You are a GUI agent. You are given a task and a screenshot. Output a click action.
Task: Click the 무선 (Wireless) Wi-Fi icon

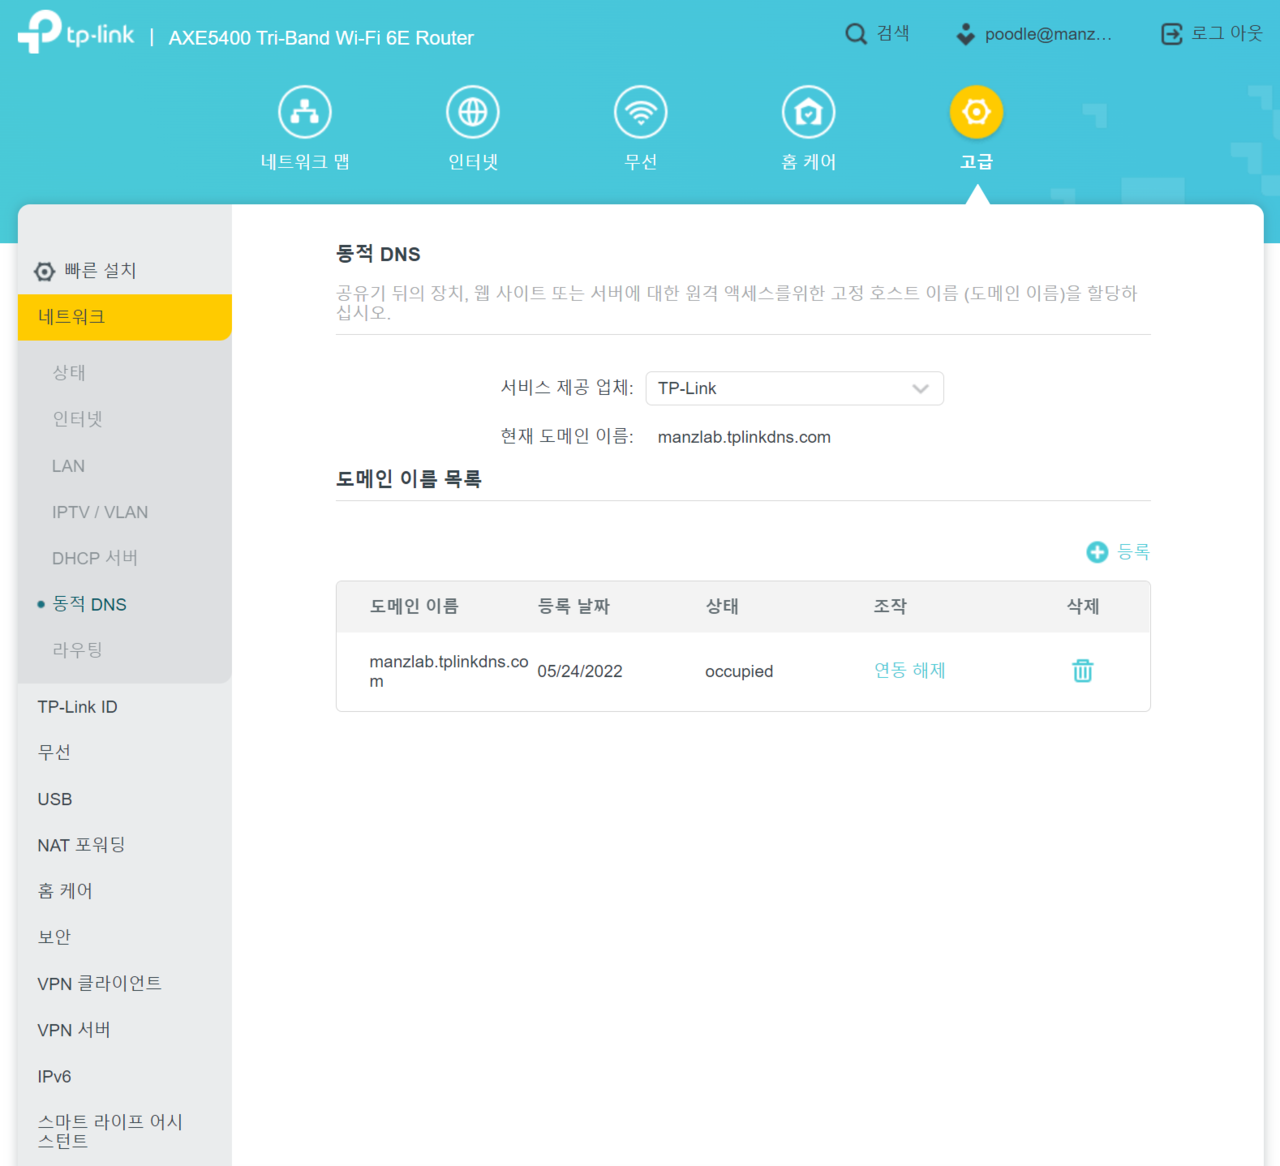(640, 111)
